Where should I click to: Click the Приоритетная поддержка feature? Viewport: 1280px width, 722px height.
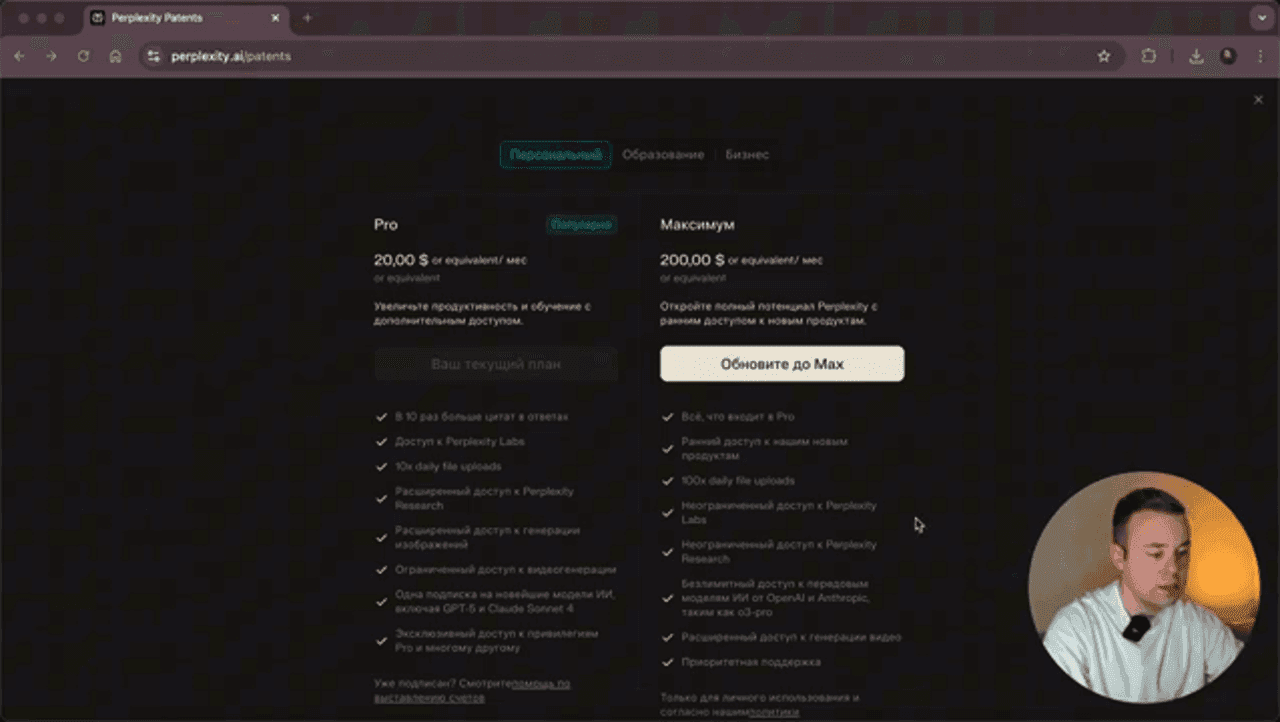751,662
